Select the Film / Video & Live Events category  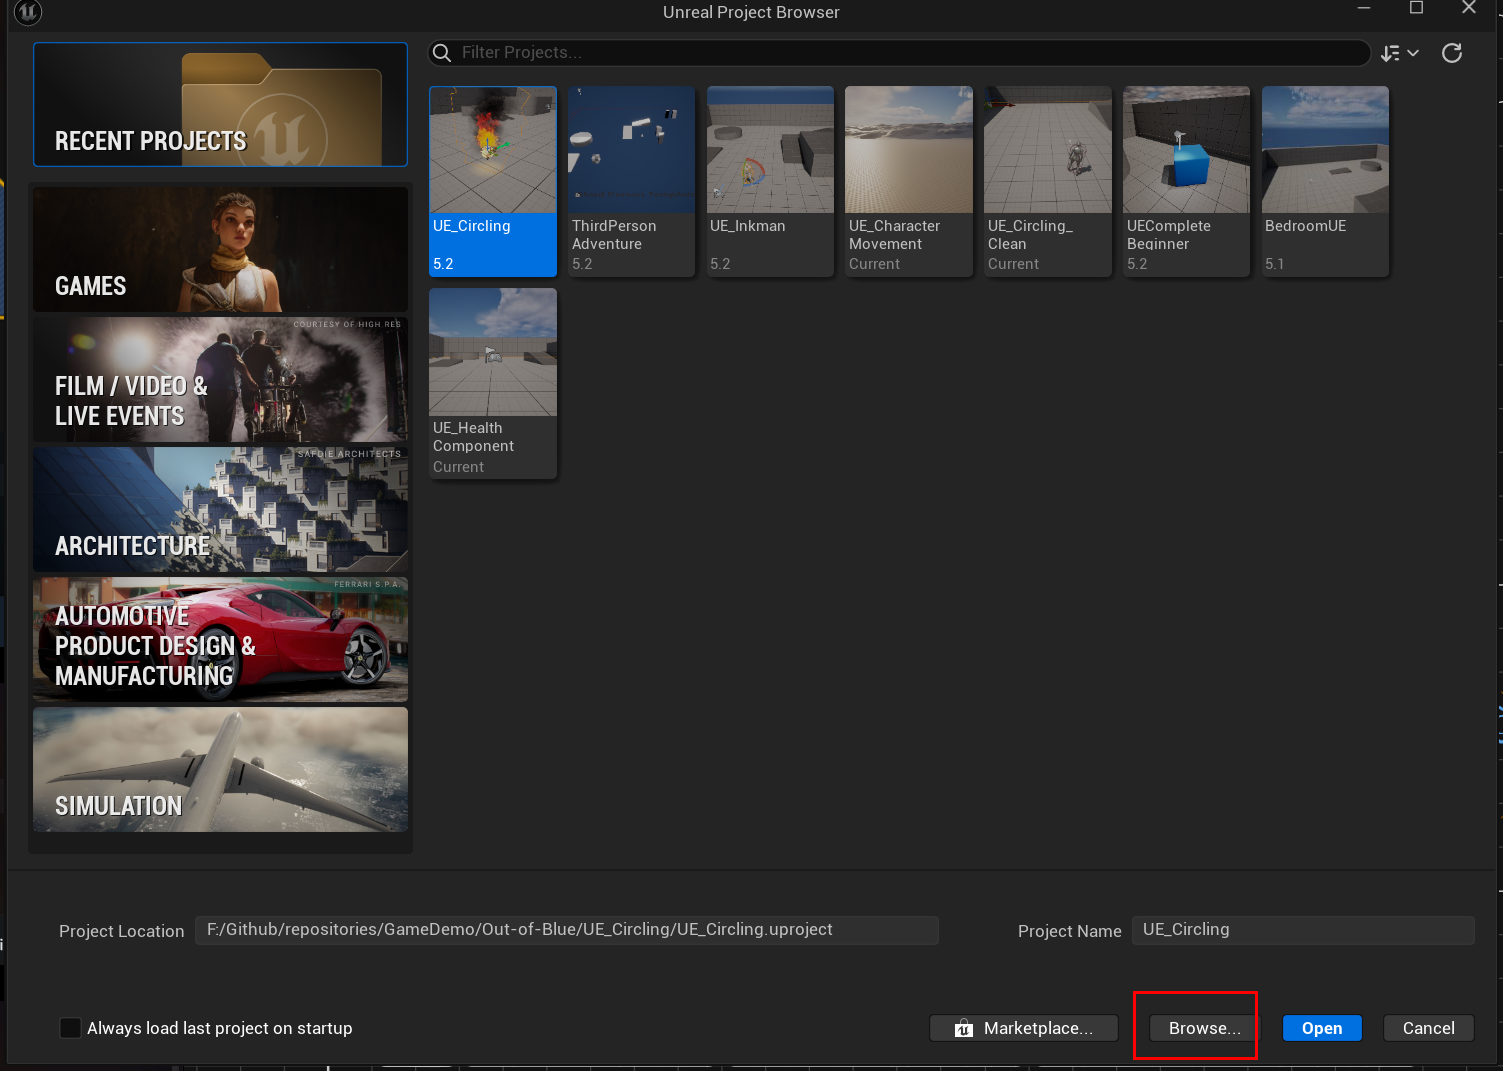coord(220,380)
